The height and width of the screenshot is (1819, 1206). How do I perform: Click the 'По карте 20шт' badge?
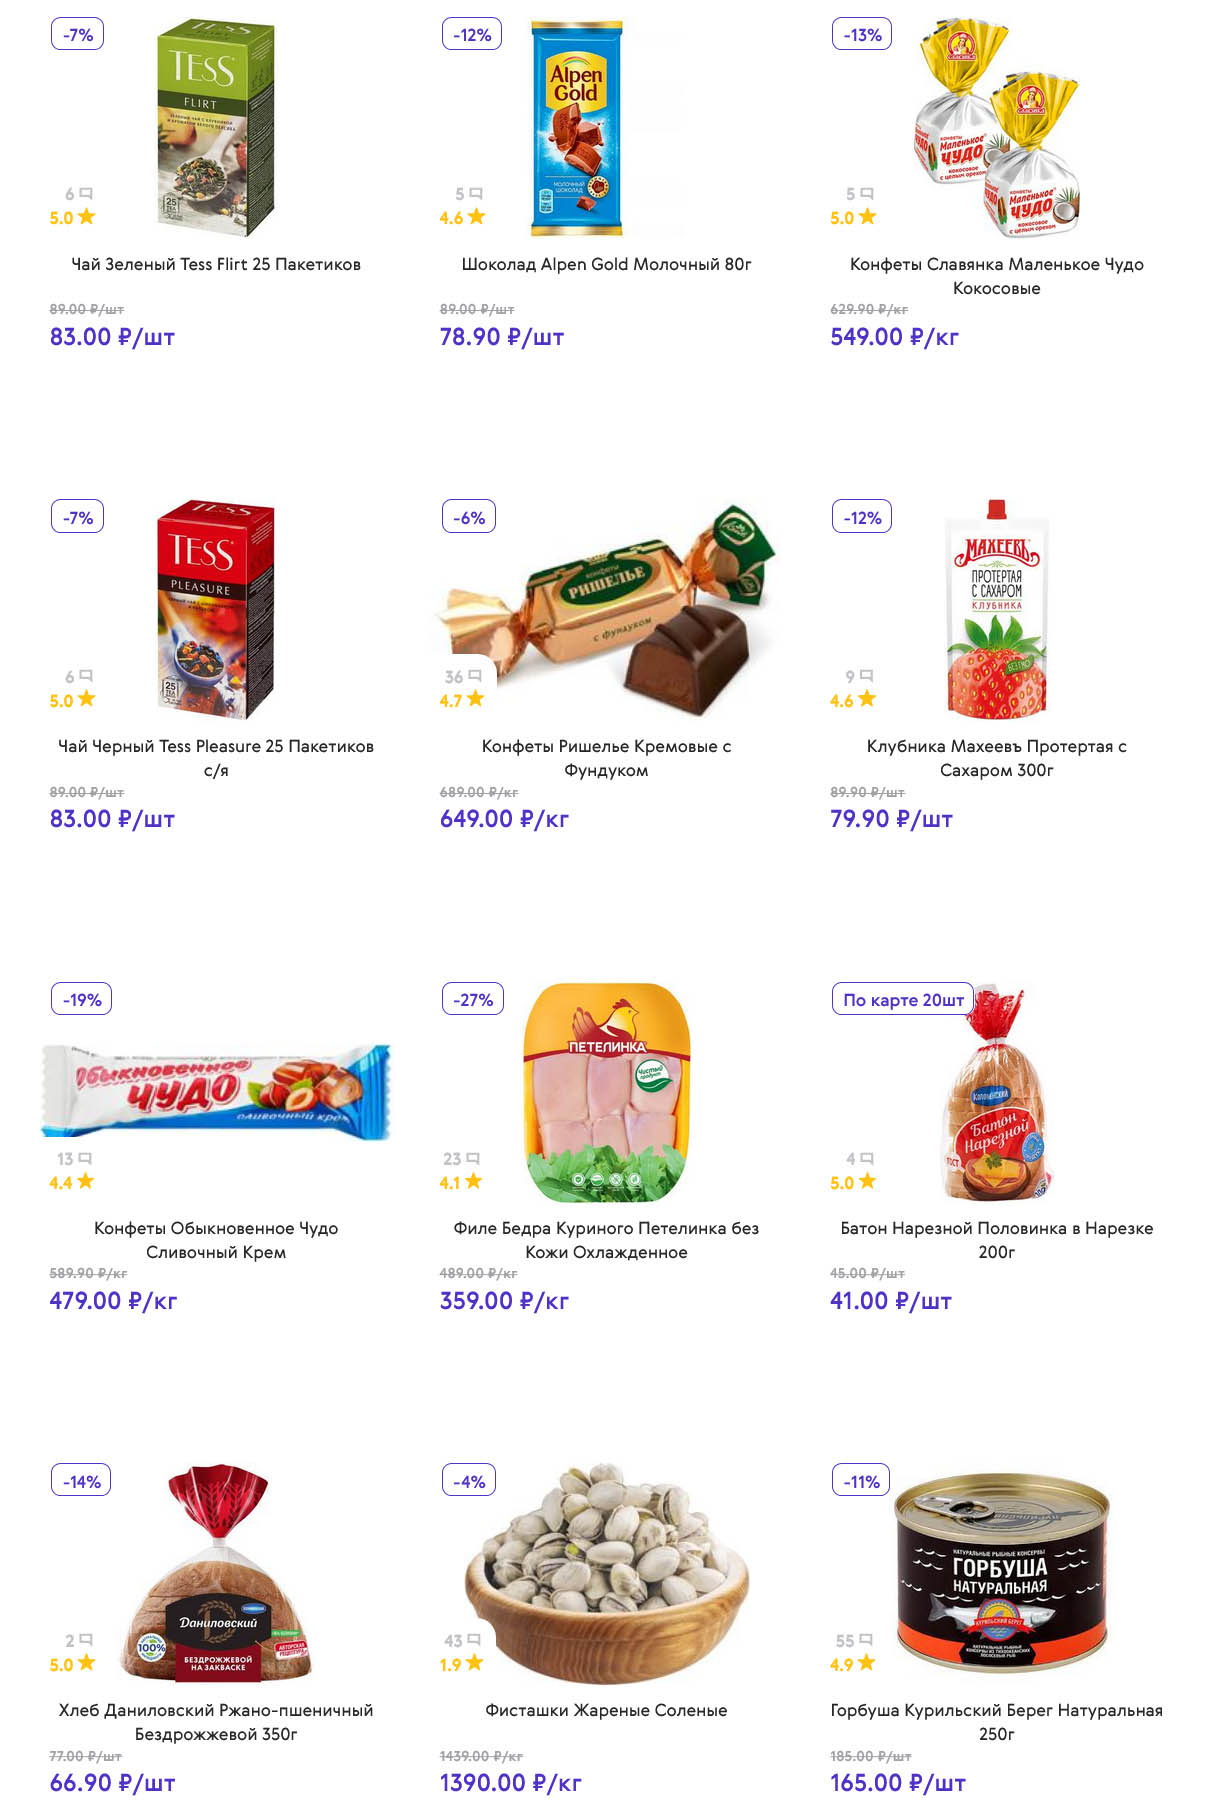(x=903, y=999)
